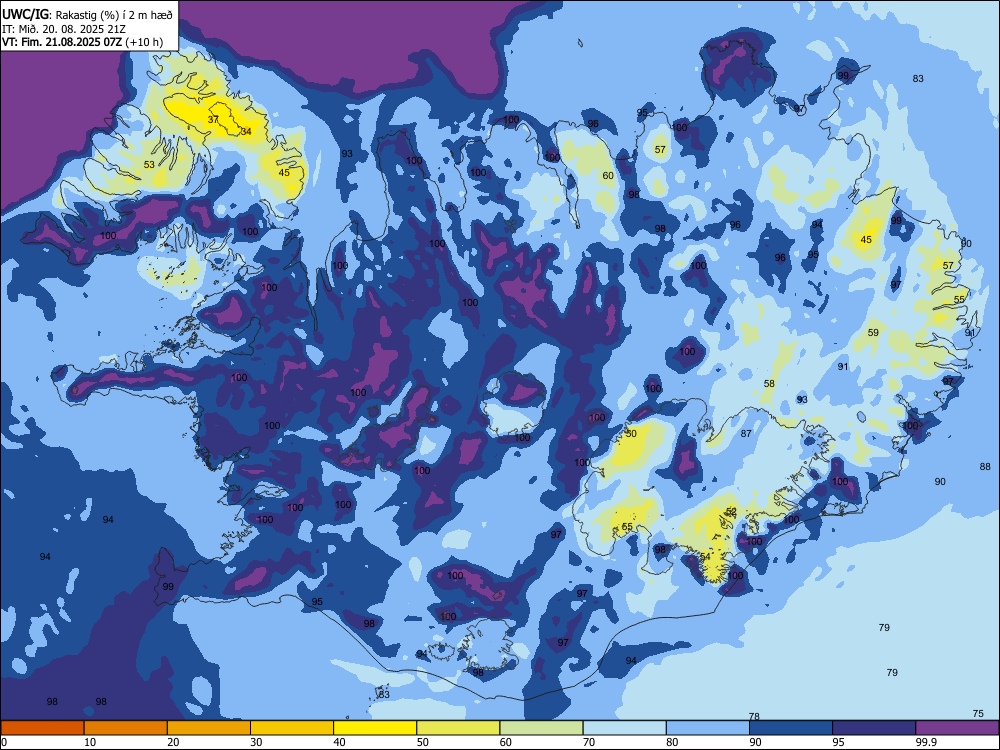Image resolution: width=1000 pixels, height=750 pixels.
Task: Select the 20–30 legend color block
Action: tap(209, 728)
